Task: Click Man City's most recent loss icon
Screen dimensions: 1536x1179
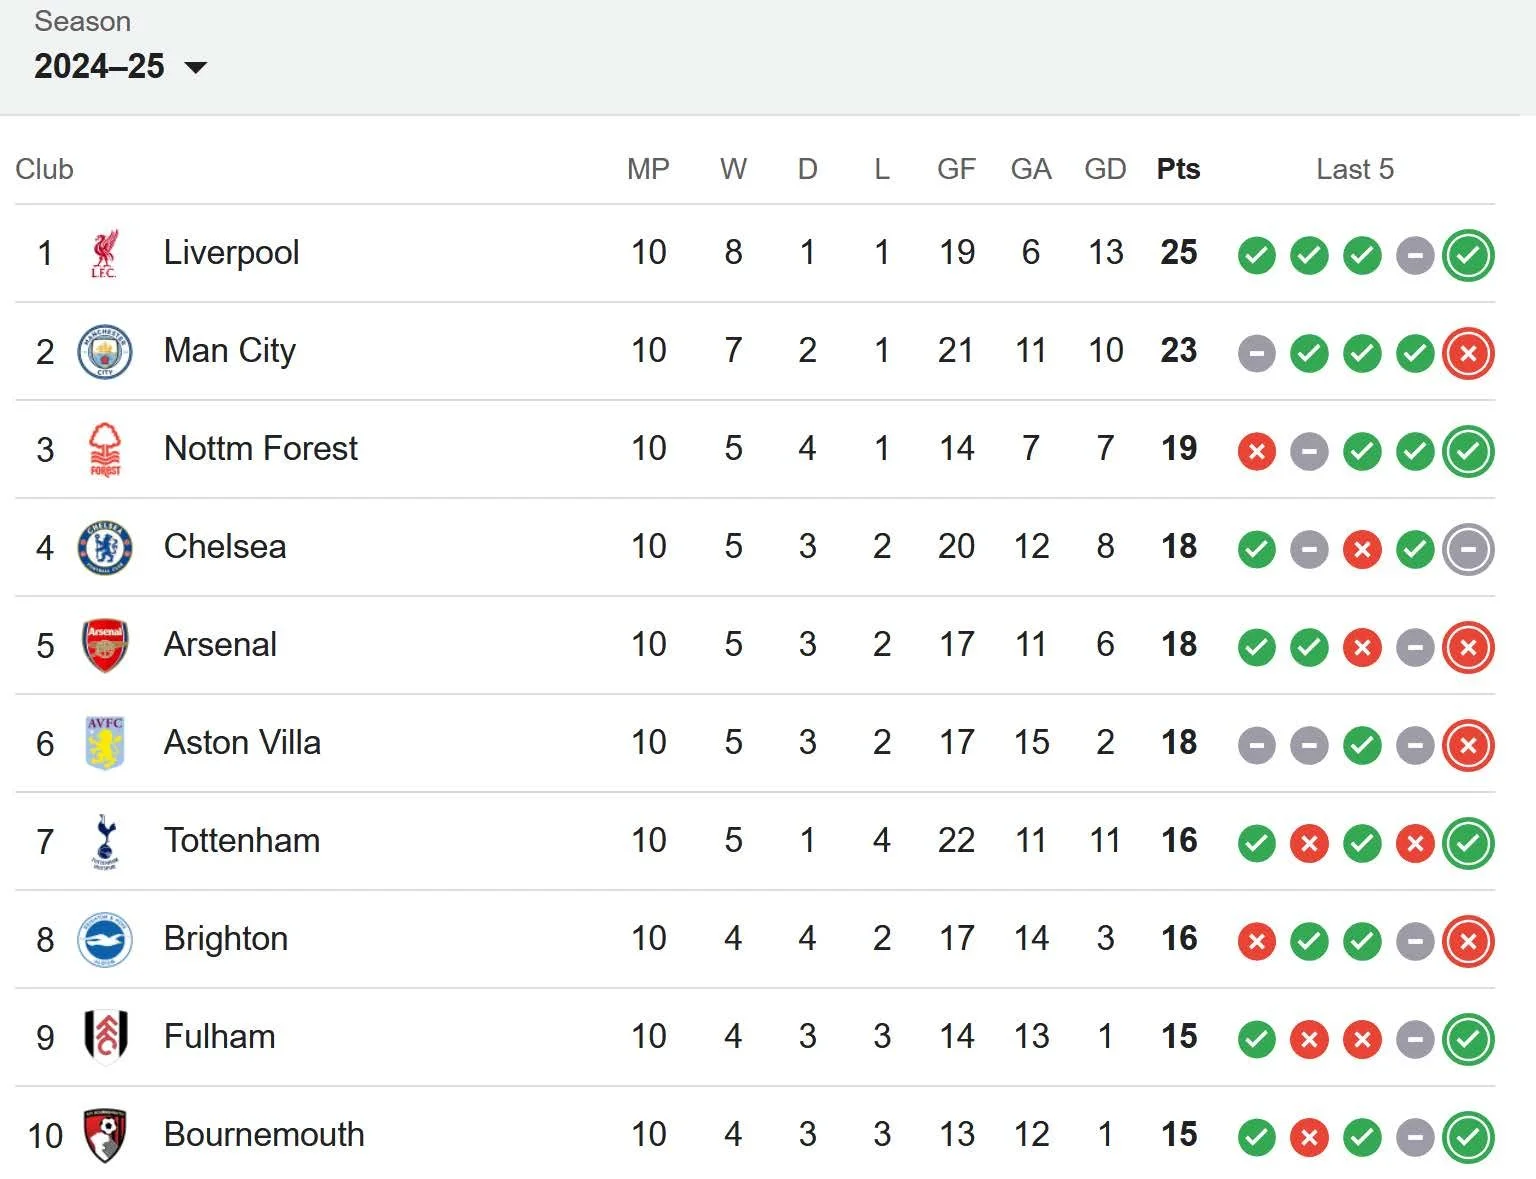Action: [1468, 353]
